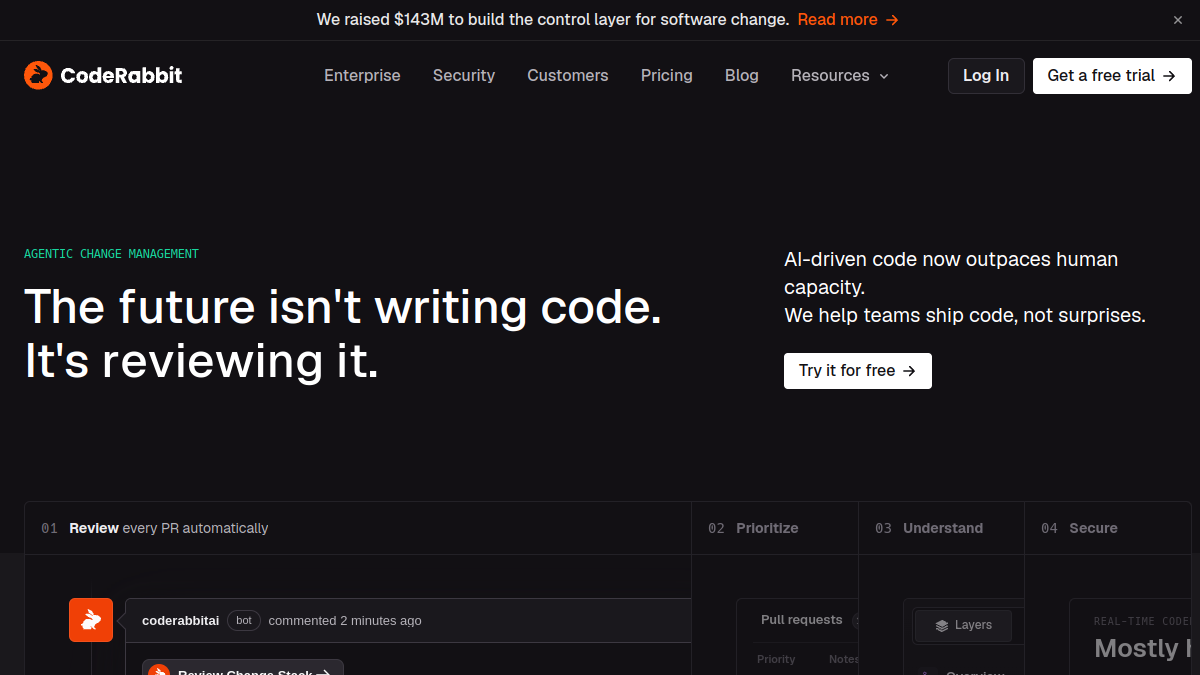
Task: Go to the Customers page
Action: coord(568,75)
